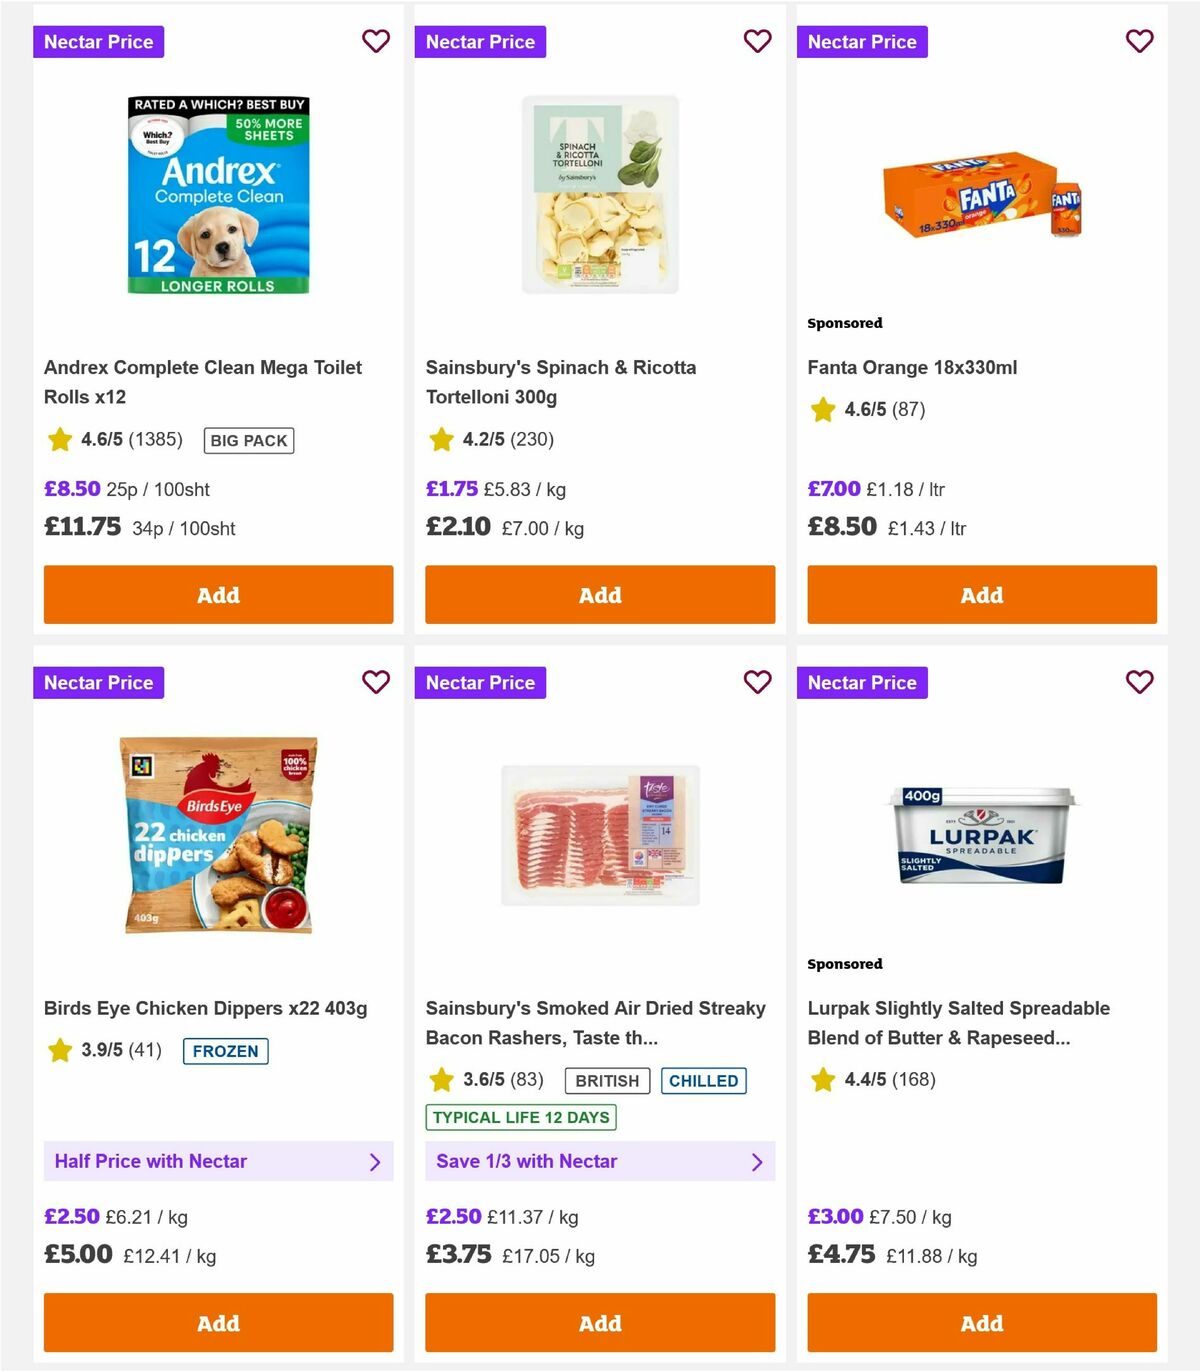Click the star rating icon for Fanta Orange
The height and width of the screenshot is (1372, 1200).
[x=822, y=409]
